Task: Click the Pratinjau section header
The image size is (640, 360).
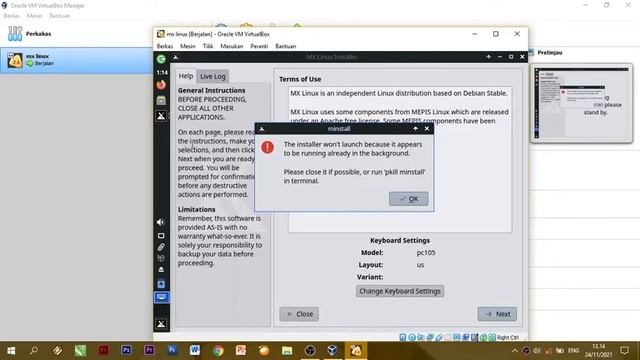Action: point(549,53)
